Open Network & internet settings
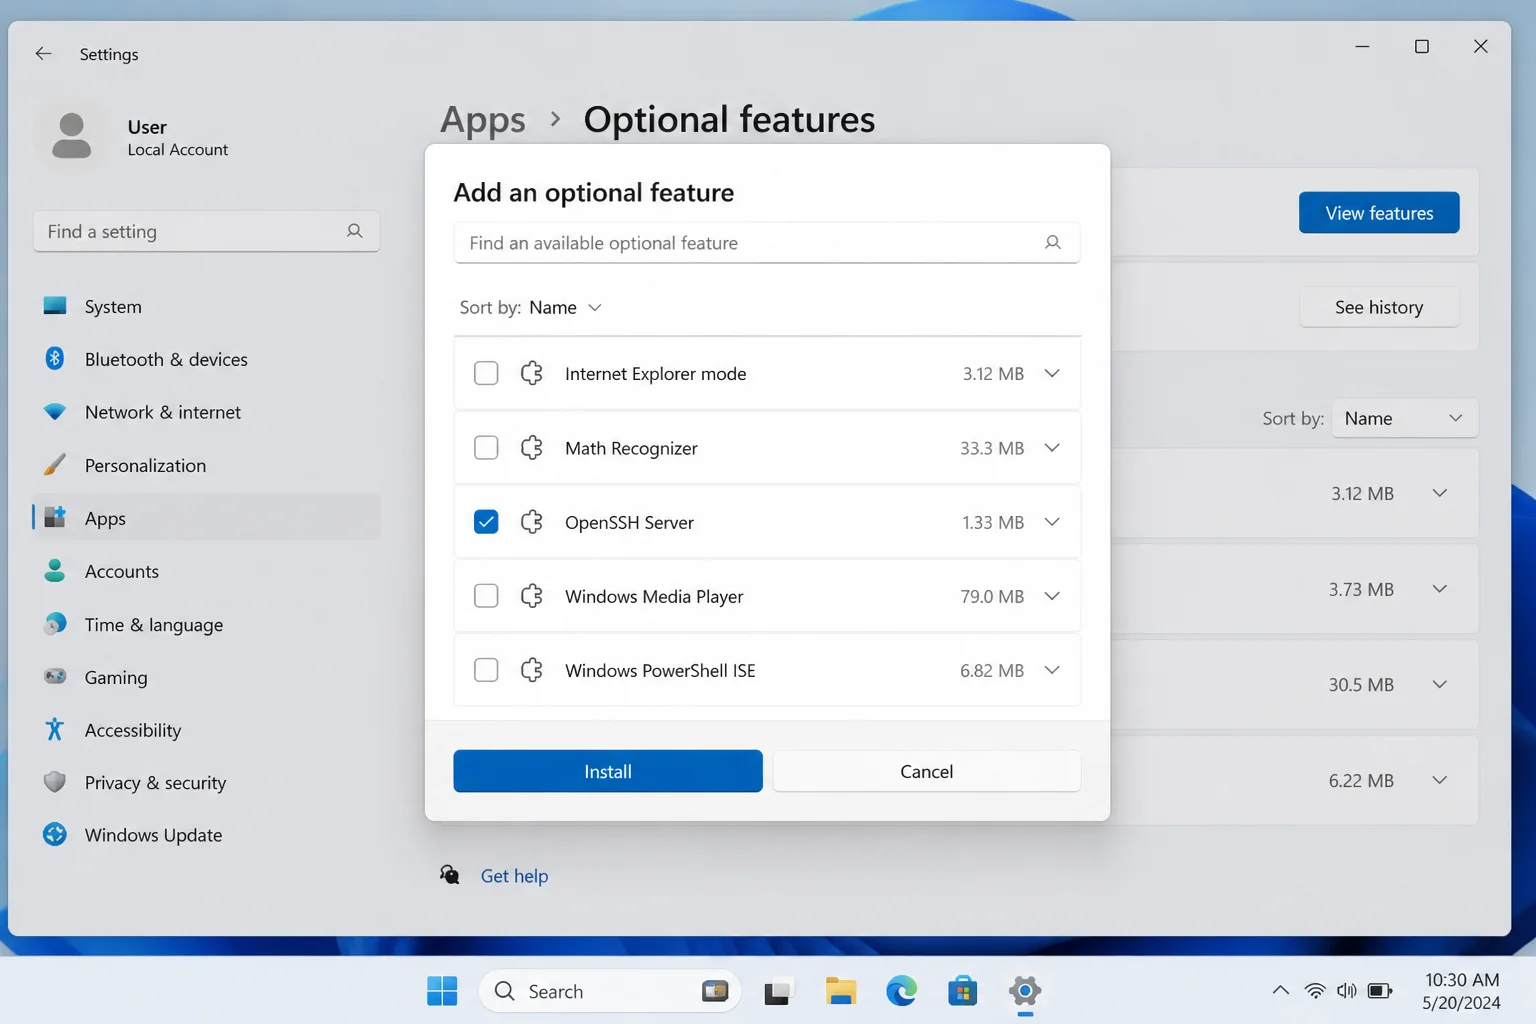Screen dimensions: 1536x1024 point(207,412)
